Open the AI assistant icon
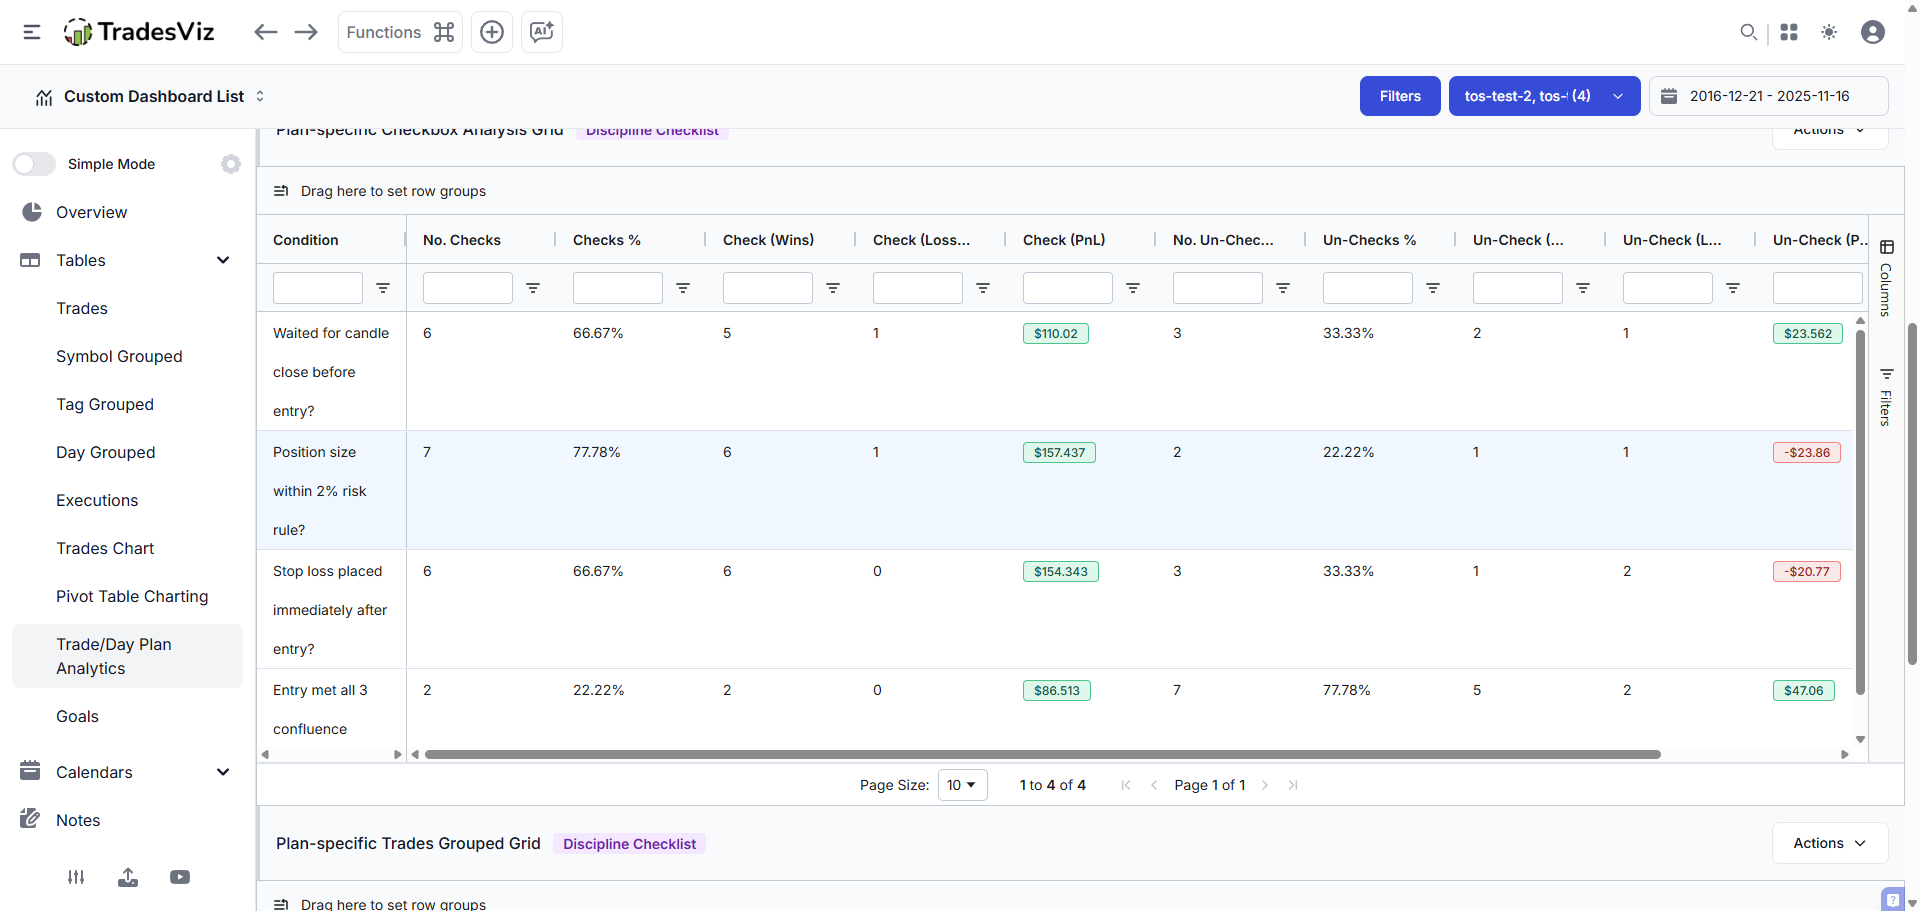 [541, 31]
